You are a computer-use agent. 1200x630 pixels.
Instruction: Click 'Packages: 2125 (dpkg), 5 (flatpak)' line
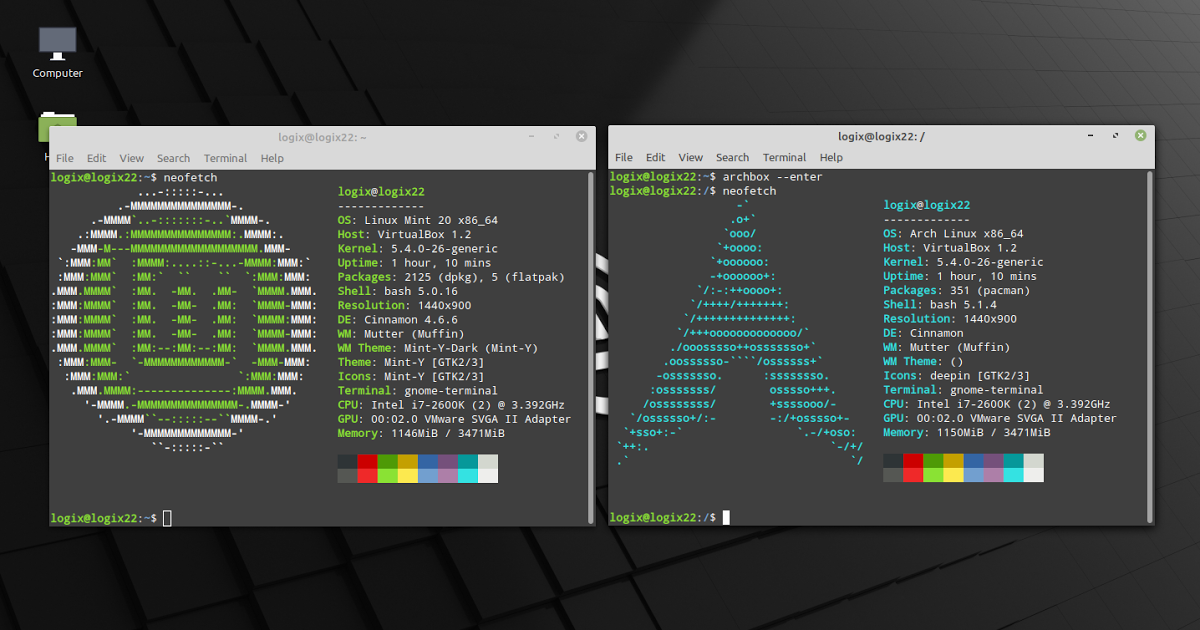coord(451,277)
